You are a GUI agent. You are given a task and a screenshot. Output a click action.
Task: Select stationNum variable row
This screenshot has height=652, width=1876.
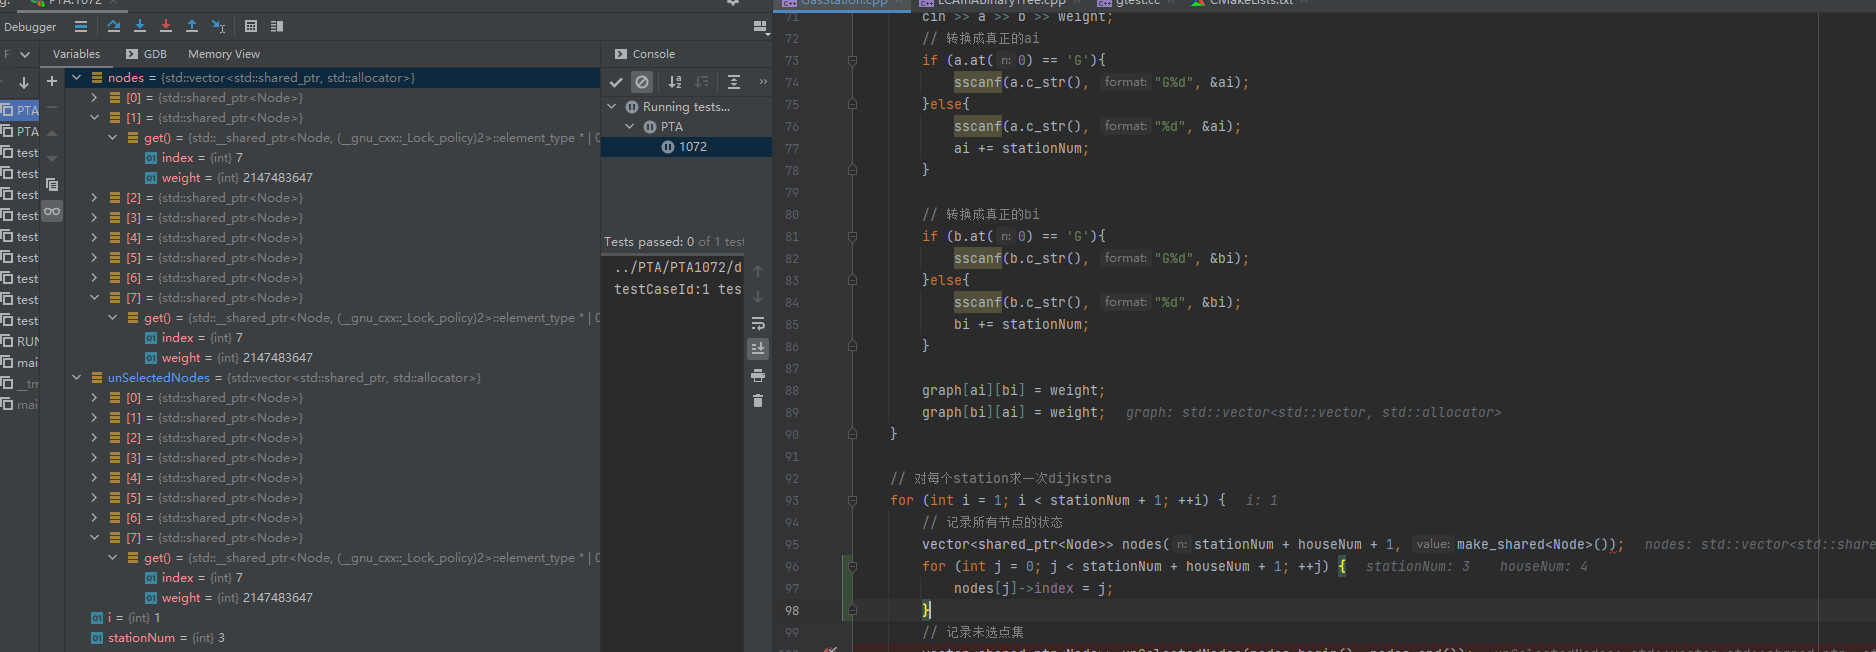coord(332,637)
